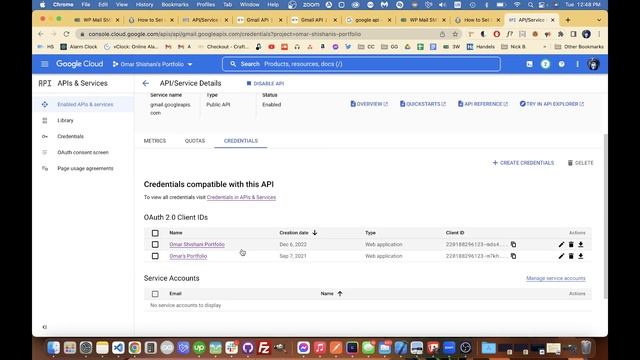This screenshot has width=640, height=360.
Task: Open Slack from the dock
Action: pos(231,348)
